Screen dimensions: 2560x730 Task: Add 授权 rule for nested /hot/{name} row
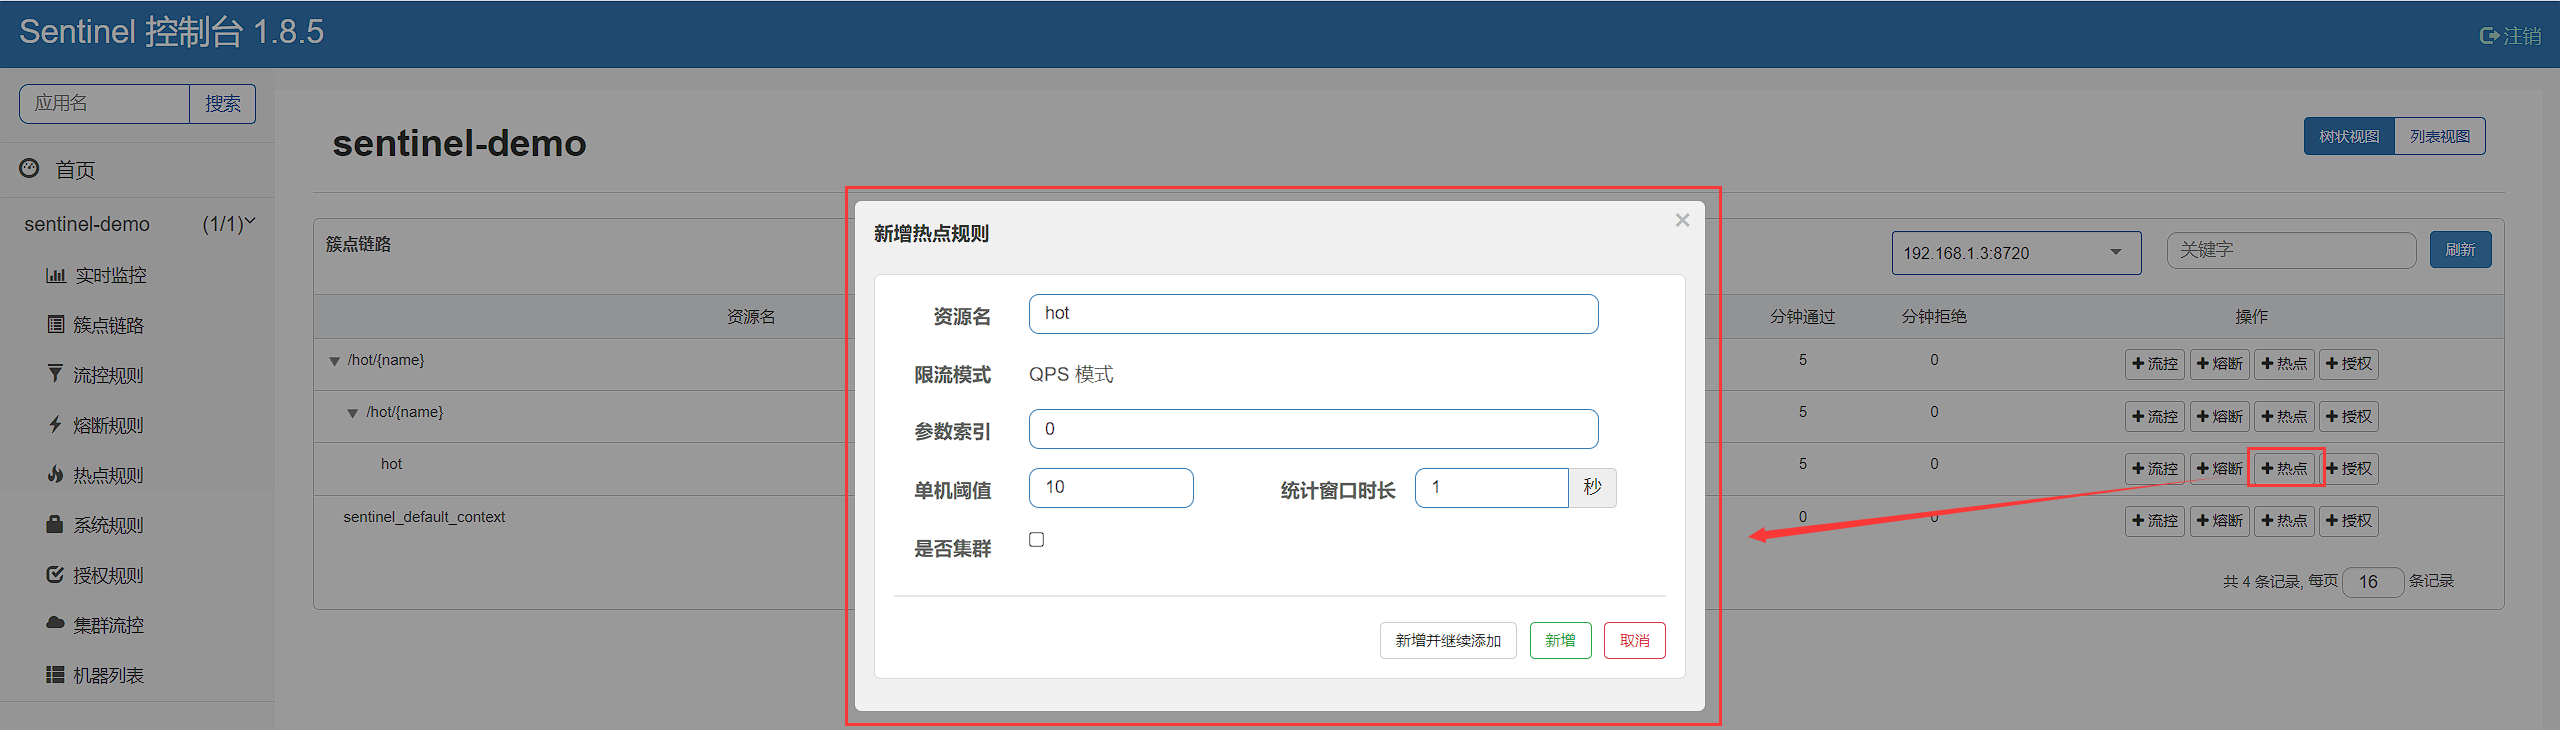2349,416
